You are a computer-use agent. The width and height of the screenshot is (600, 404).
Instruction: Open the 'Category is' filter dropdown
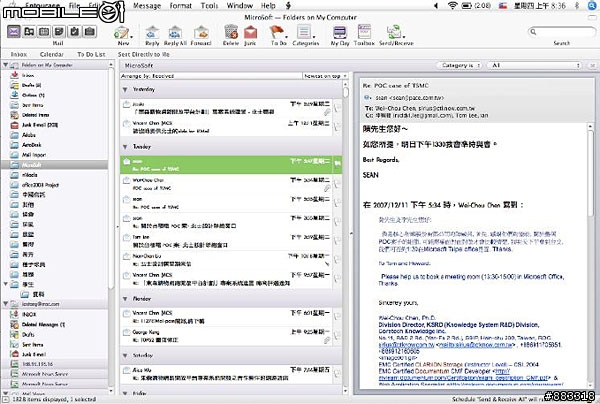(x=459, y=65)
